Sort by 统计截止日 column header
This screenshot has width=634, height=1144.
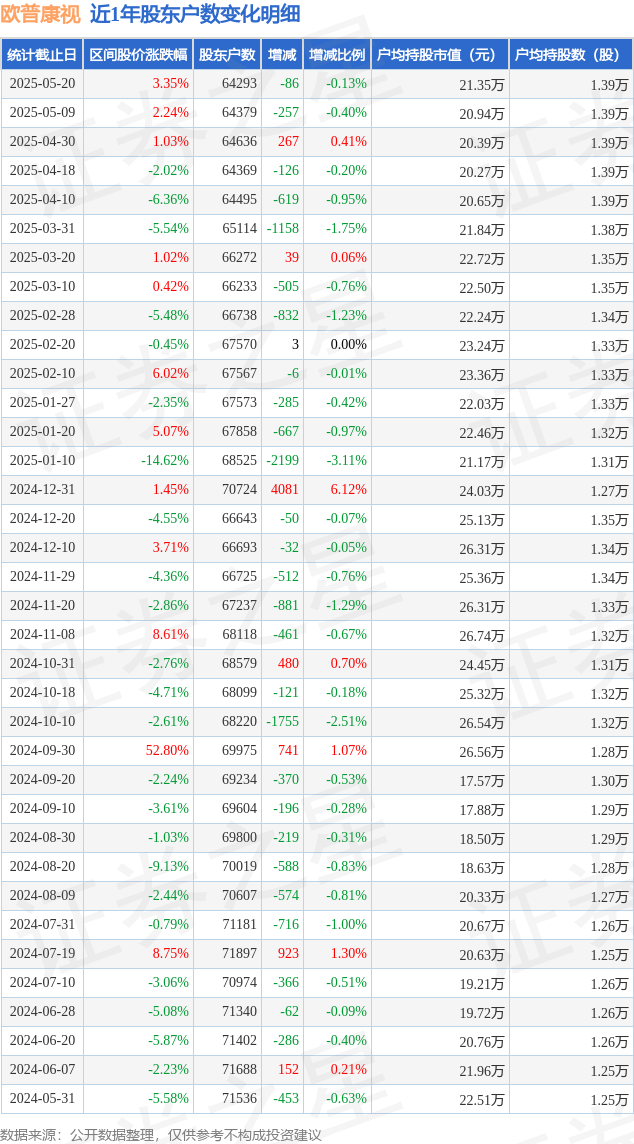click(x=42, y=55)
